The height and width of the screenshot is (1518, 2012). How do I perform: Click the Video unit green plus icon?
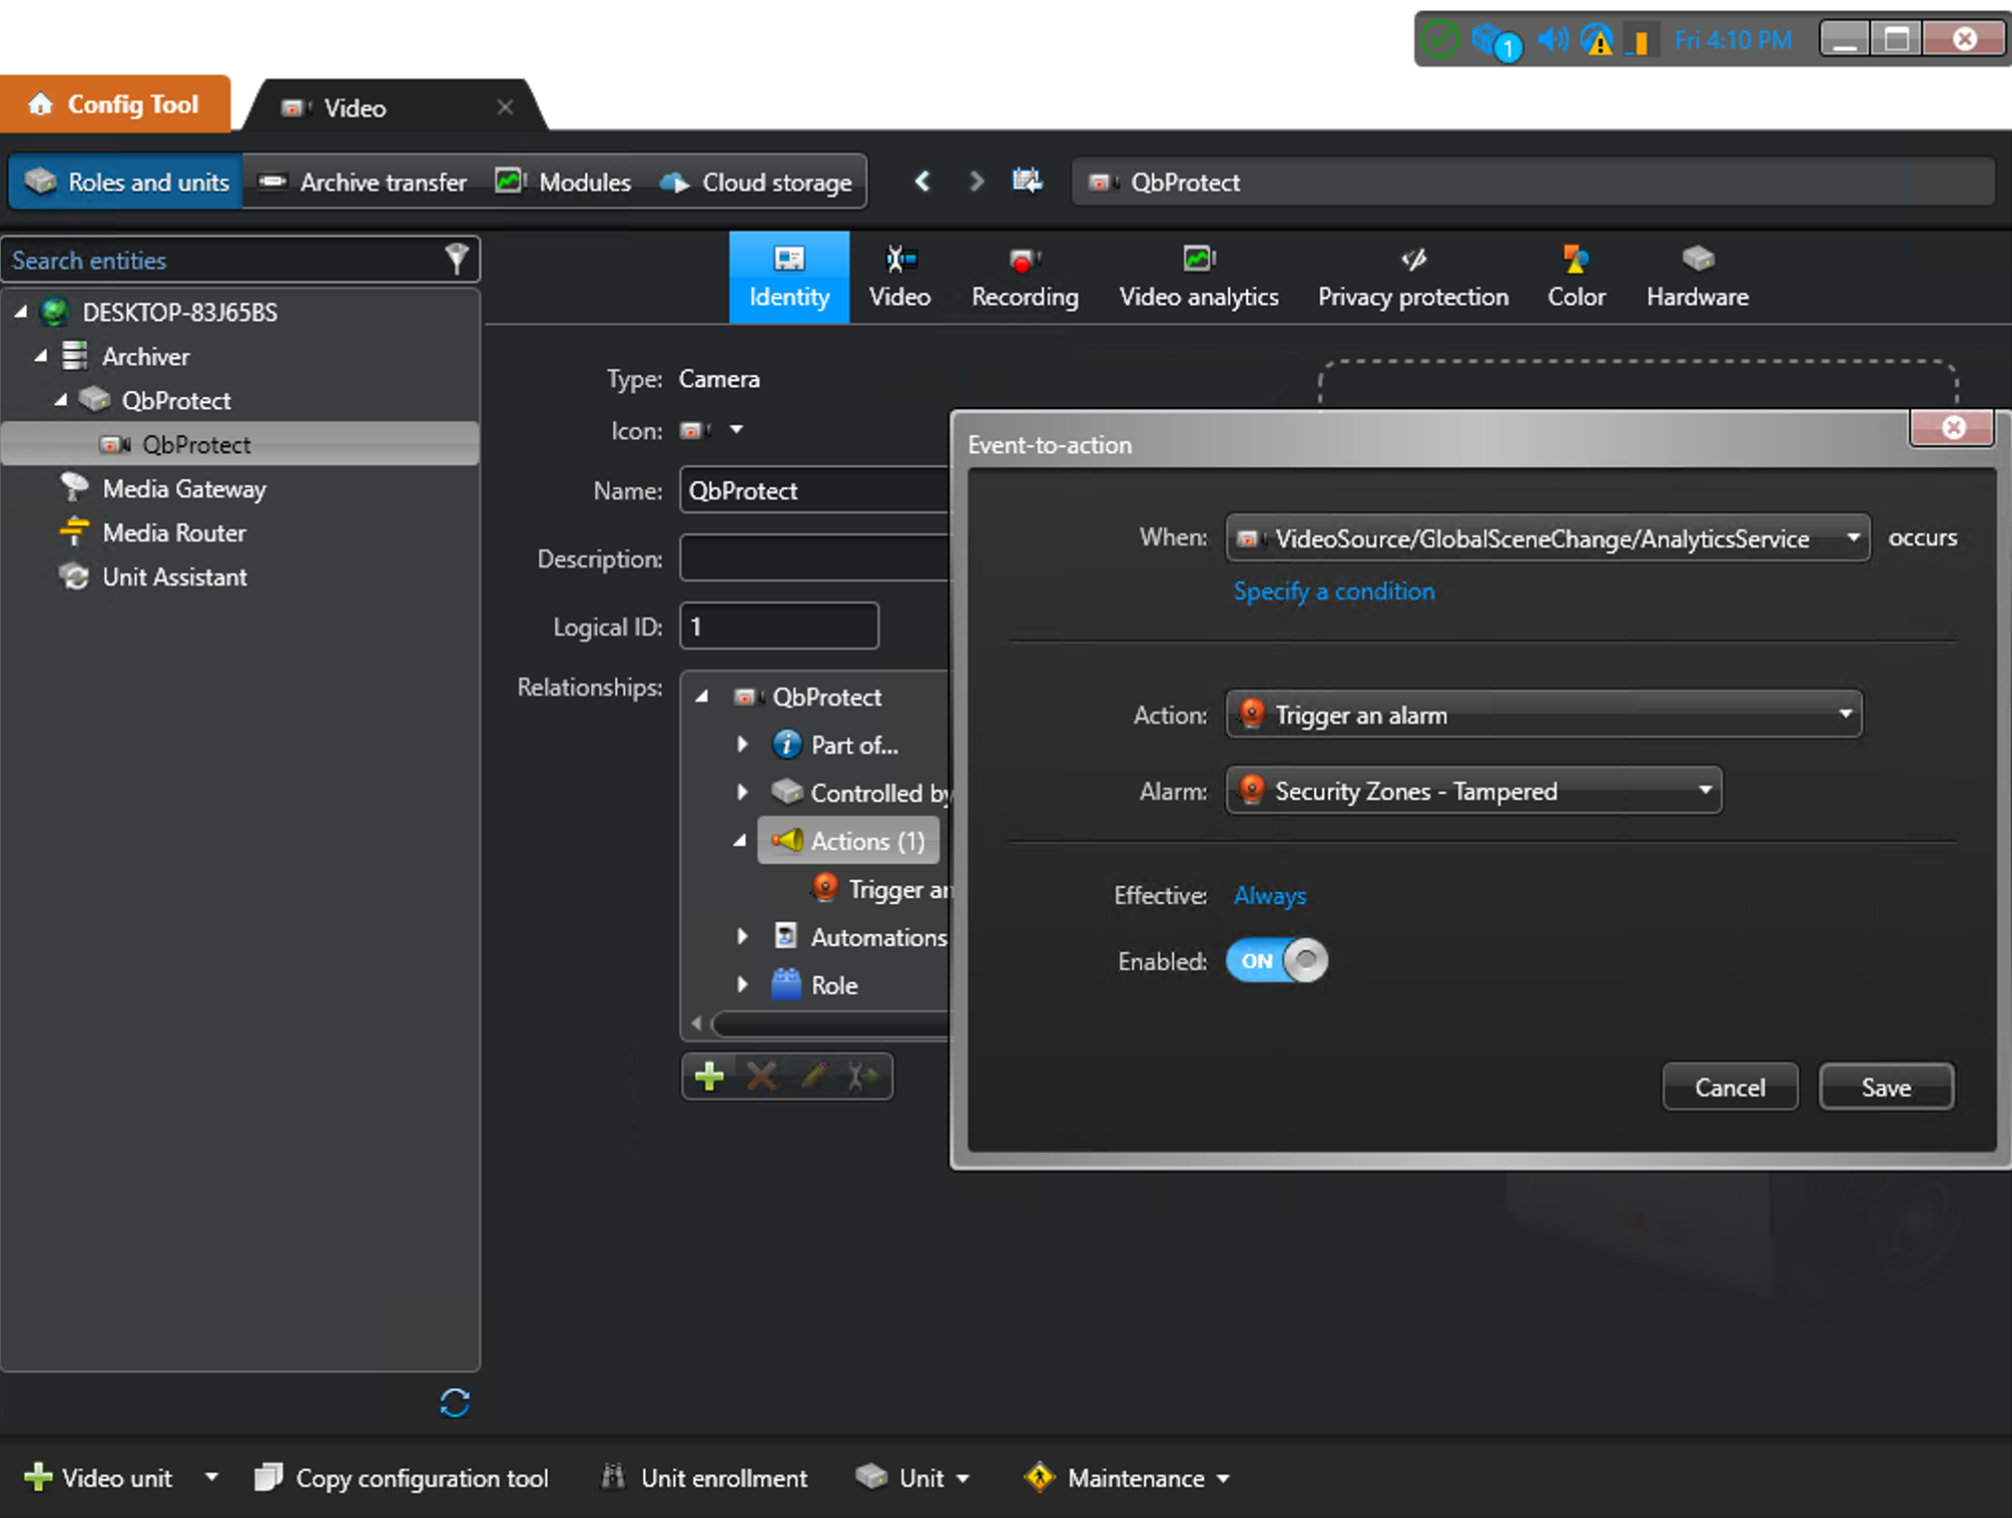pyautogui.click(x=38, y=1477)
